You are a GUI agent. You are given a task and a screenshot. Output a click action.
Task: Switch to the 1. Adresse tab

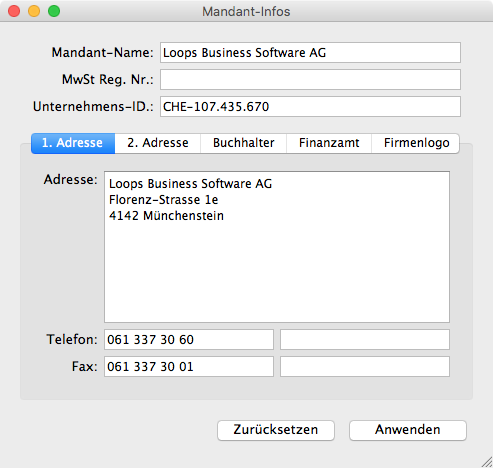coord(73,143)
